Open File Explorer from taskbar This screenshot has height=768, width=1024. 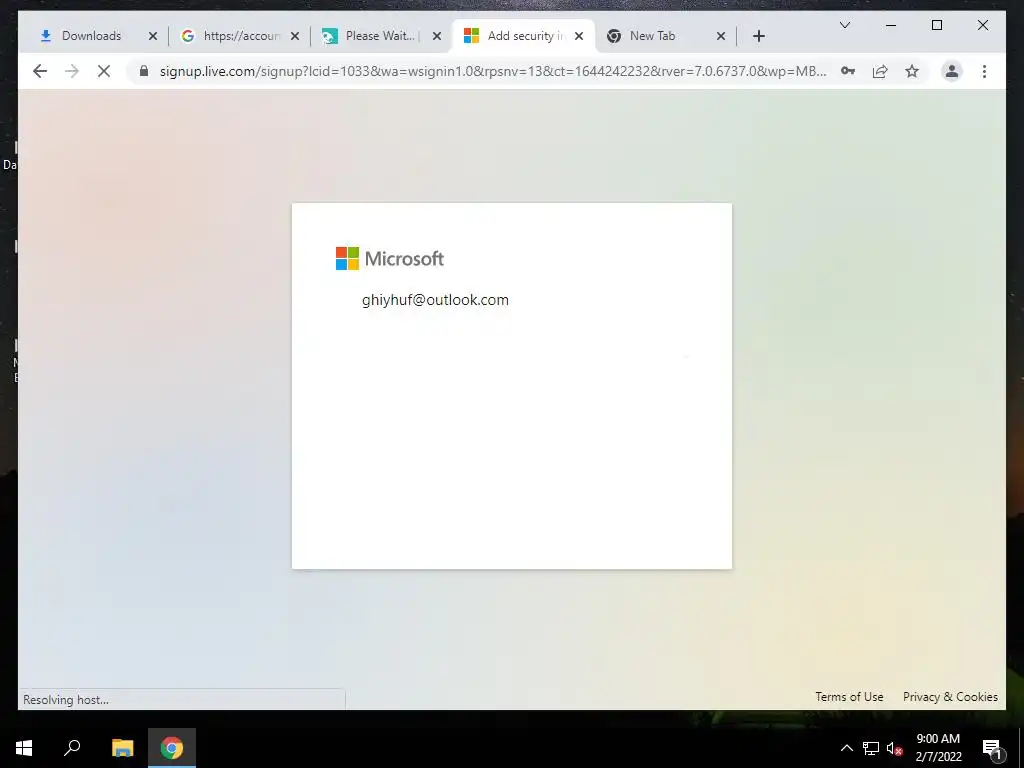(x=122, y=748)
